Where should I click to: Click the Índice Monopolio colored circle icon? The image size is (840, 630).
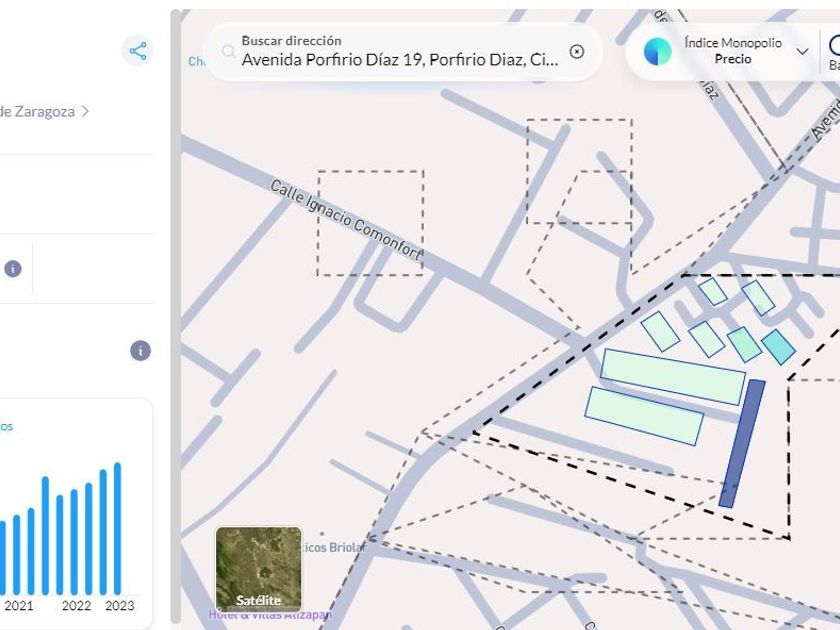[x=658, y=52]
